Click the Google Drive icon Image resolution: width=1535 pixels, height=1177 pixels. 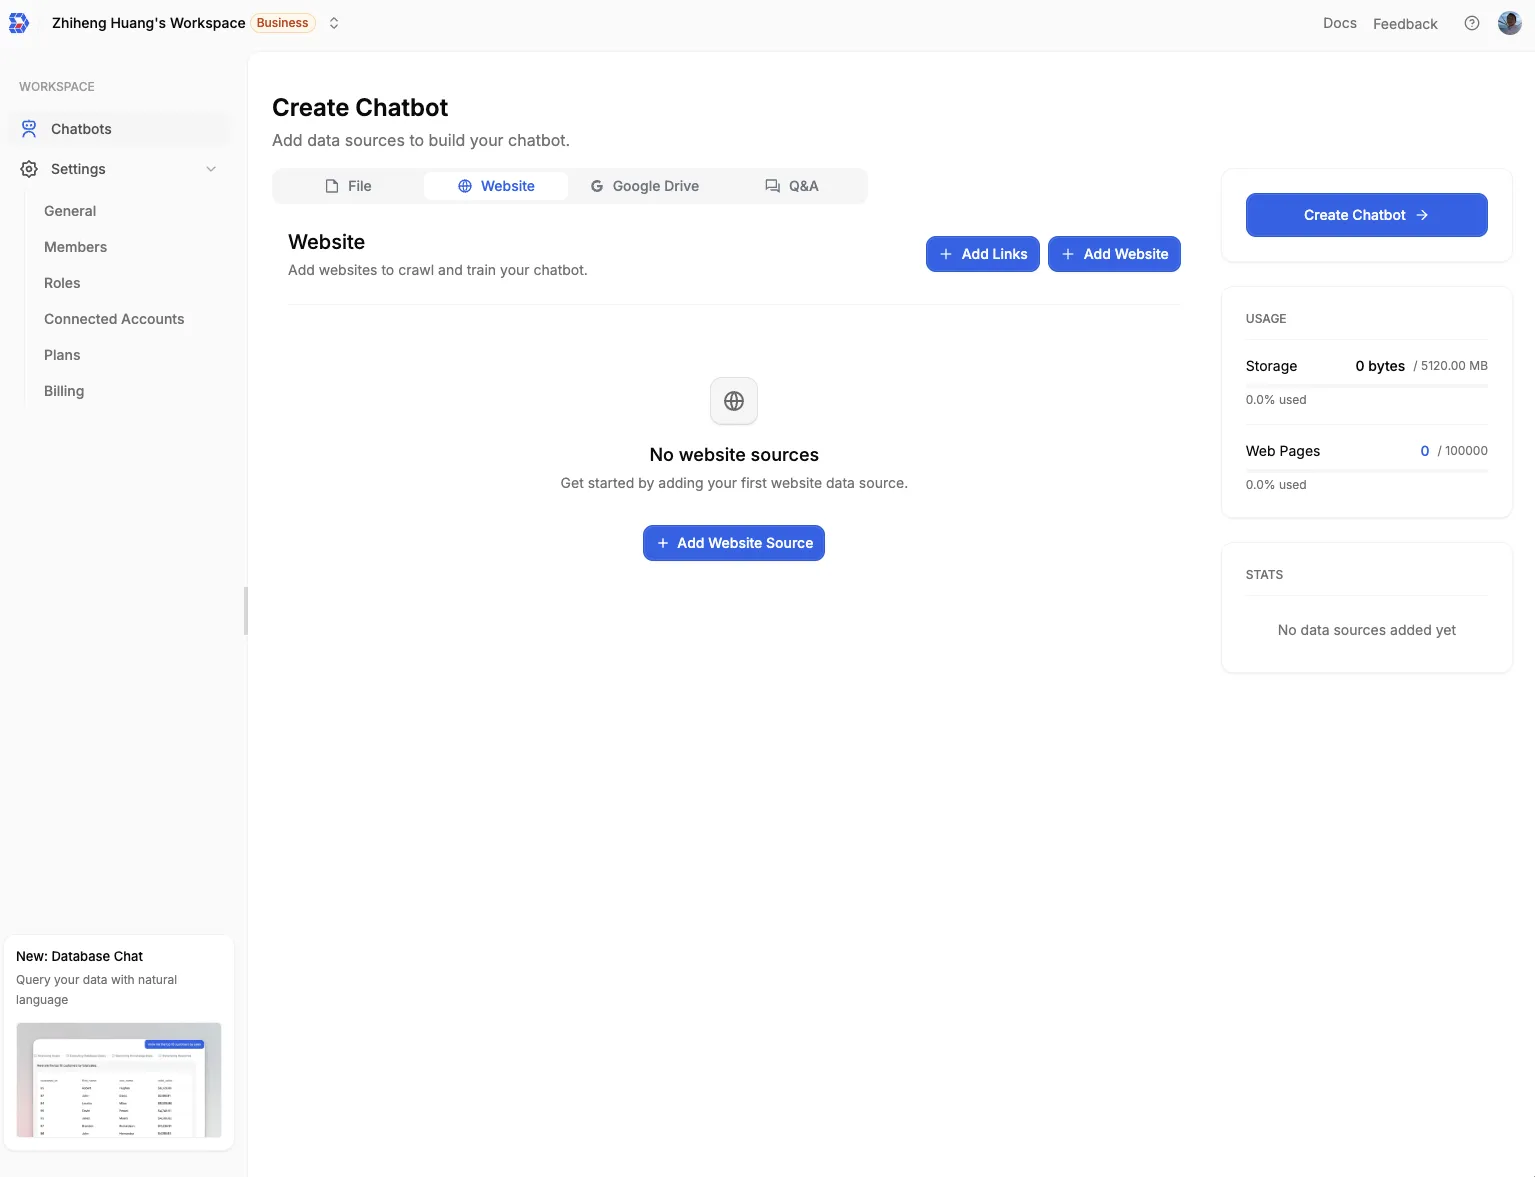click(596, 186)
